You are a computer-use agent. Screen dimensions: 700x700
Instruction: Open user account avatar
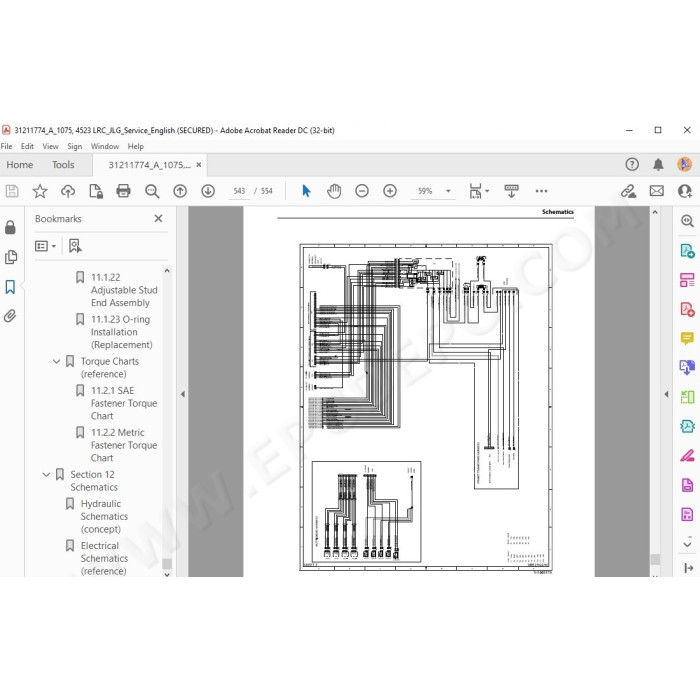click(685, 164)
